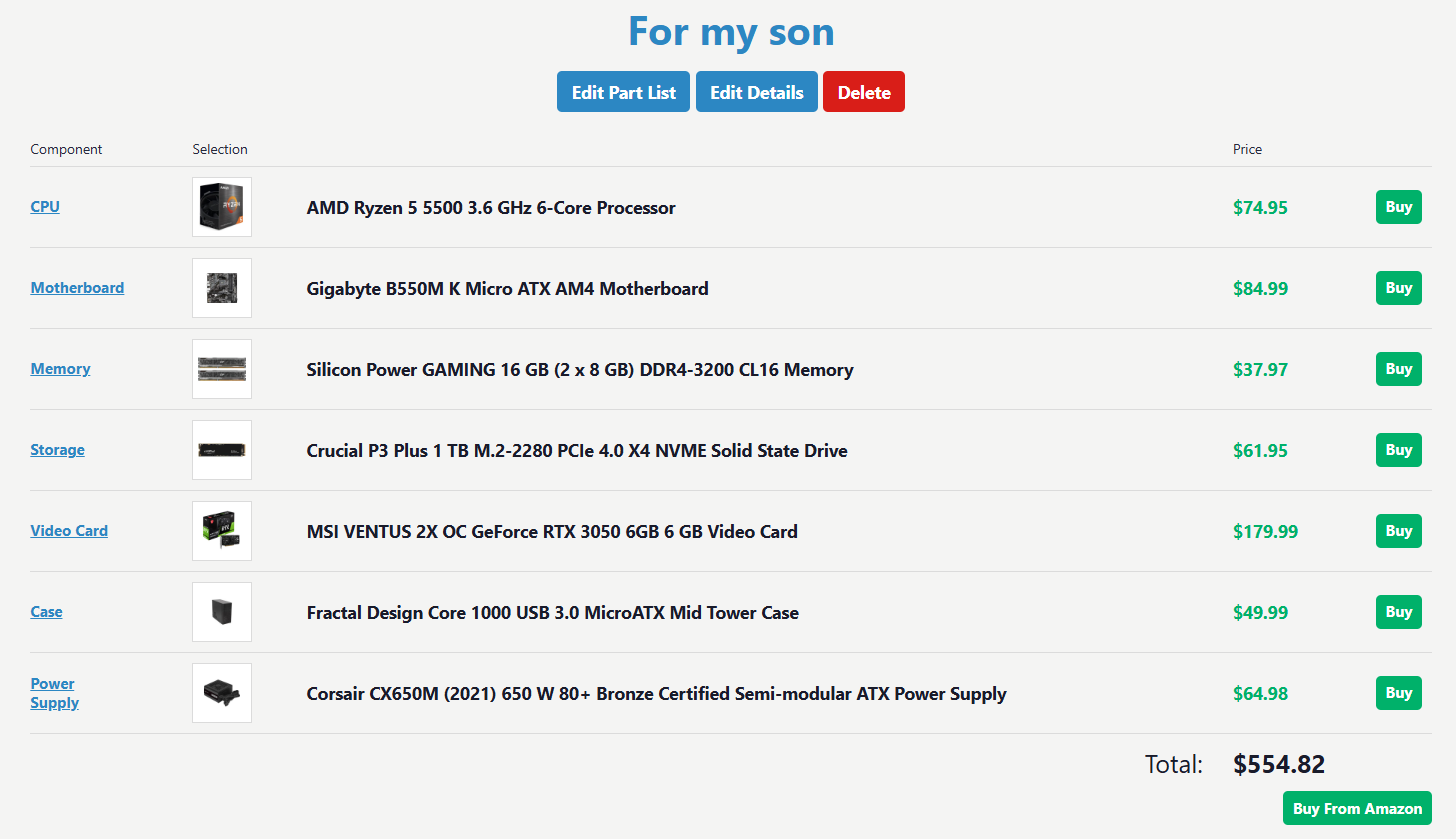Buy the AMD Ryzen 5 5500 processor
This screenshot has width=1456, height=839.
1398,207
